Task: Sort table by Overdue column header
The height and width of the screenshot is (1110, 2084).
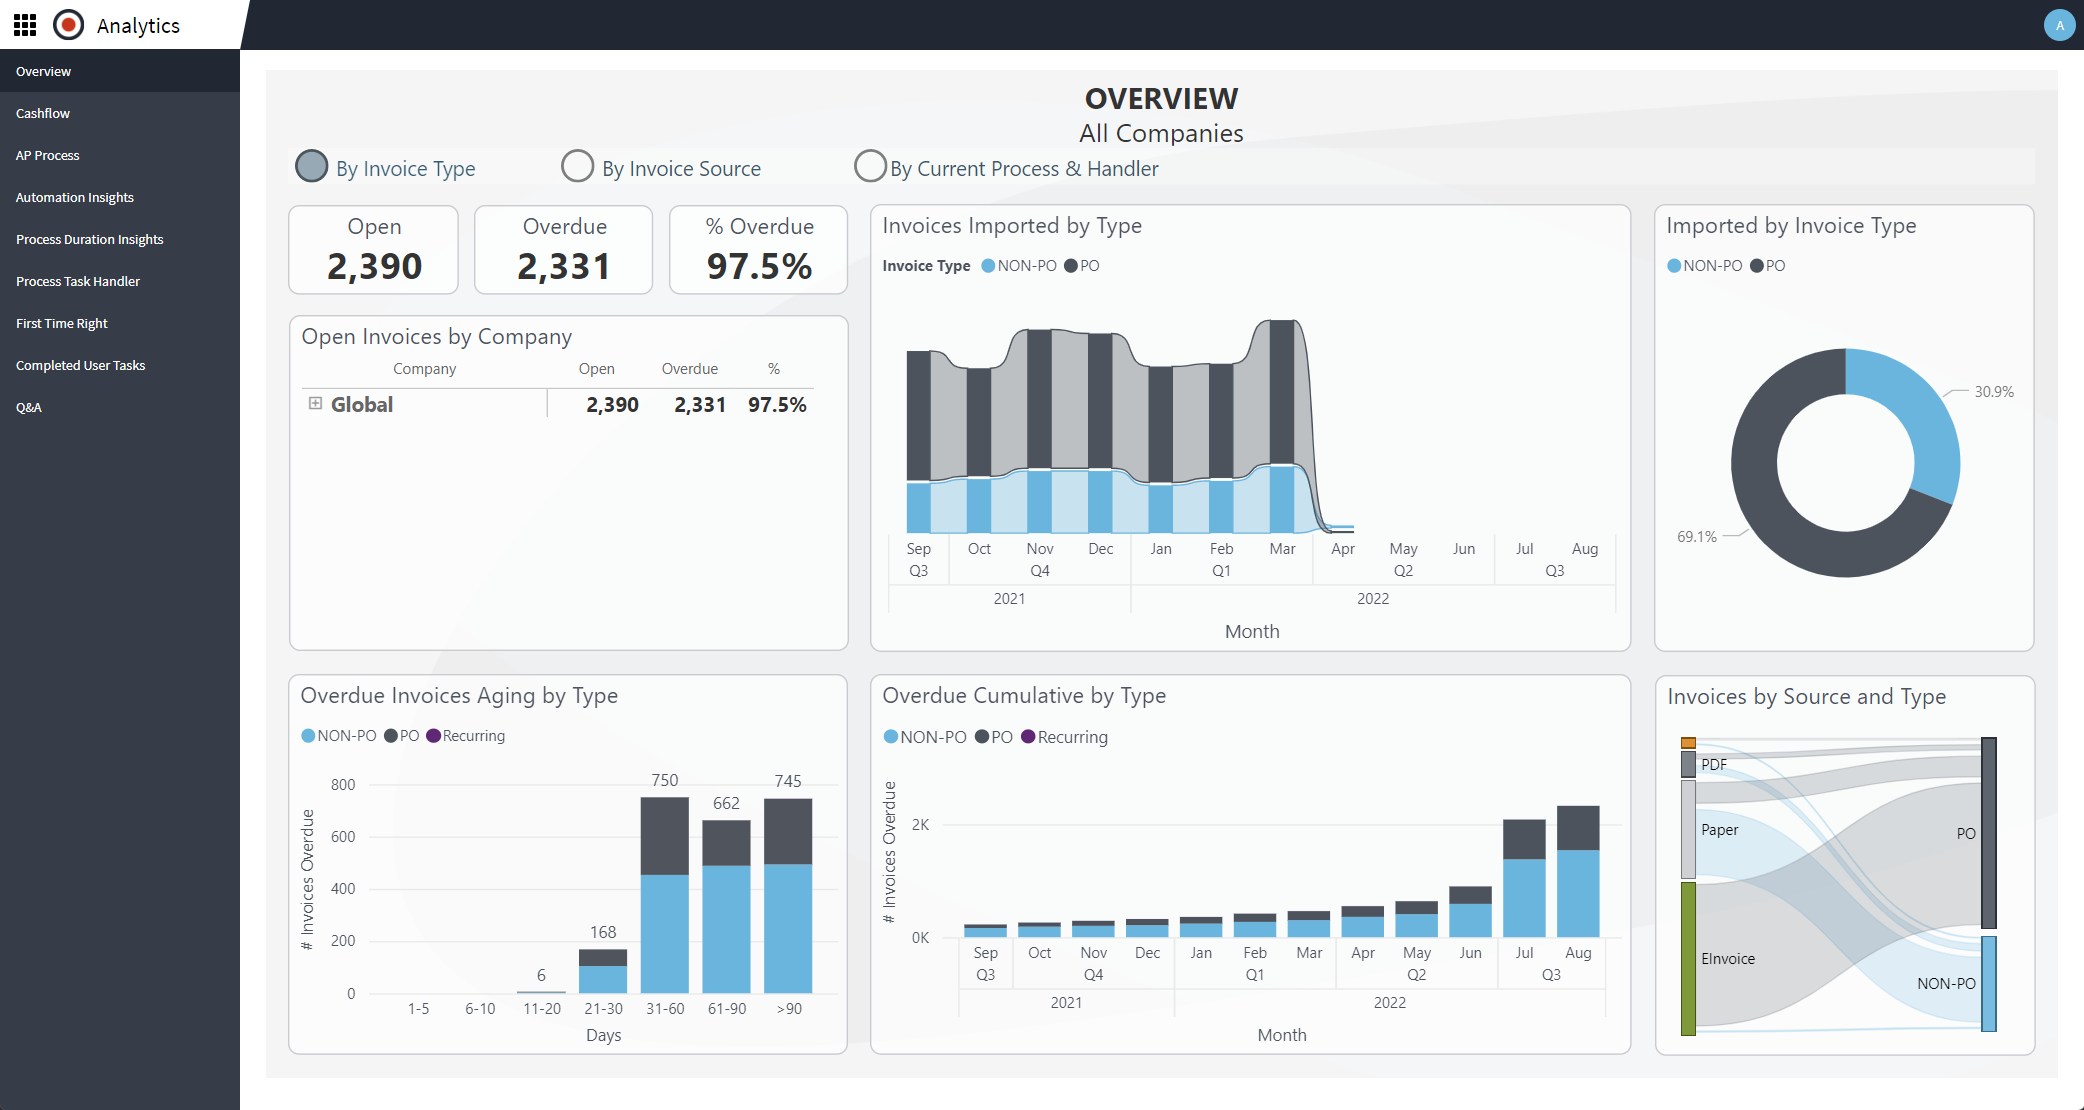Action: tap(689, 369)
